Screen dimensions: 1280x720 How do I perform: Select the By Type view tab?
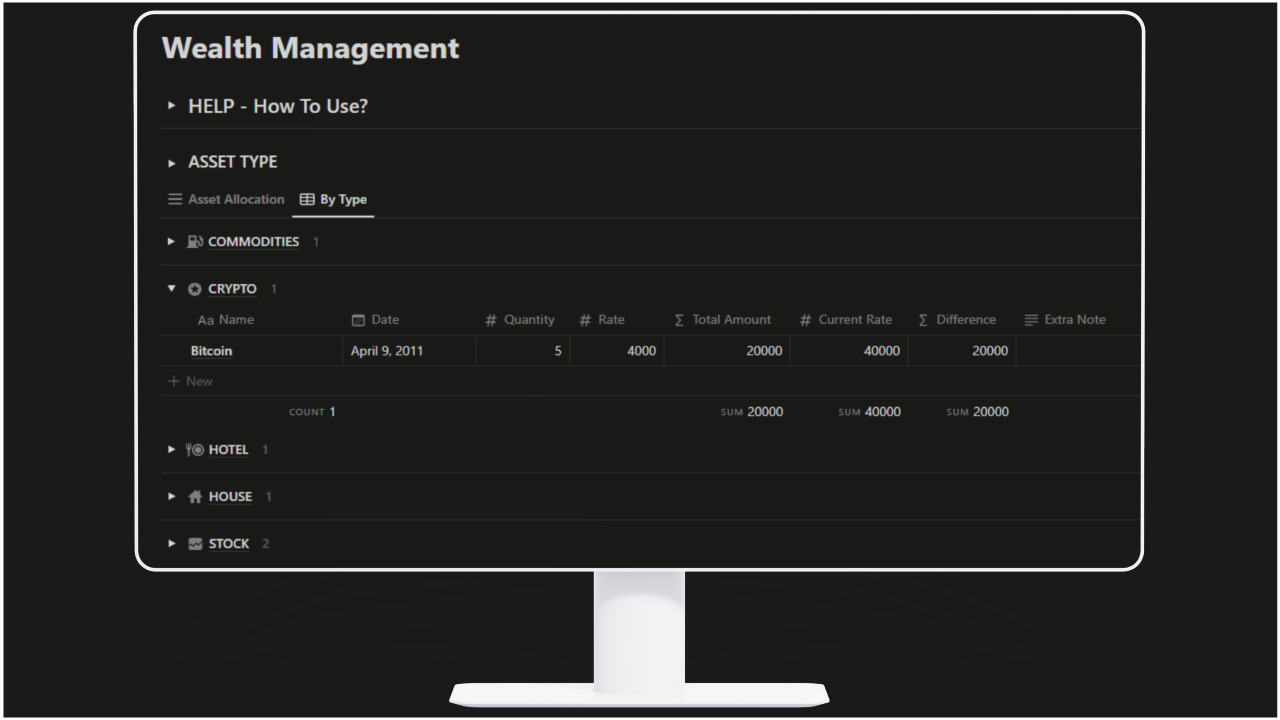(333, 200)
